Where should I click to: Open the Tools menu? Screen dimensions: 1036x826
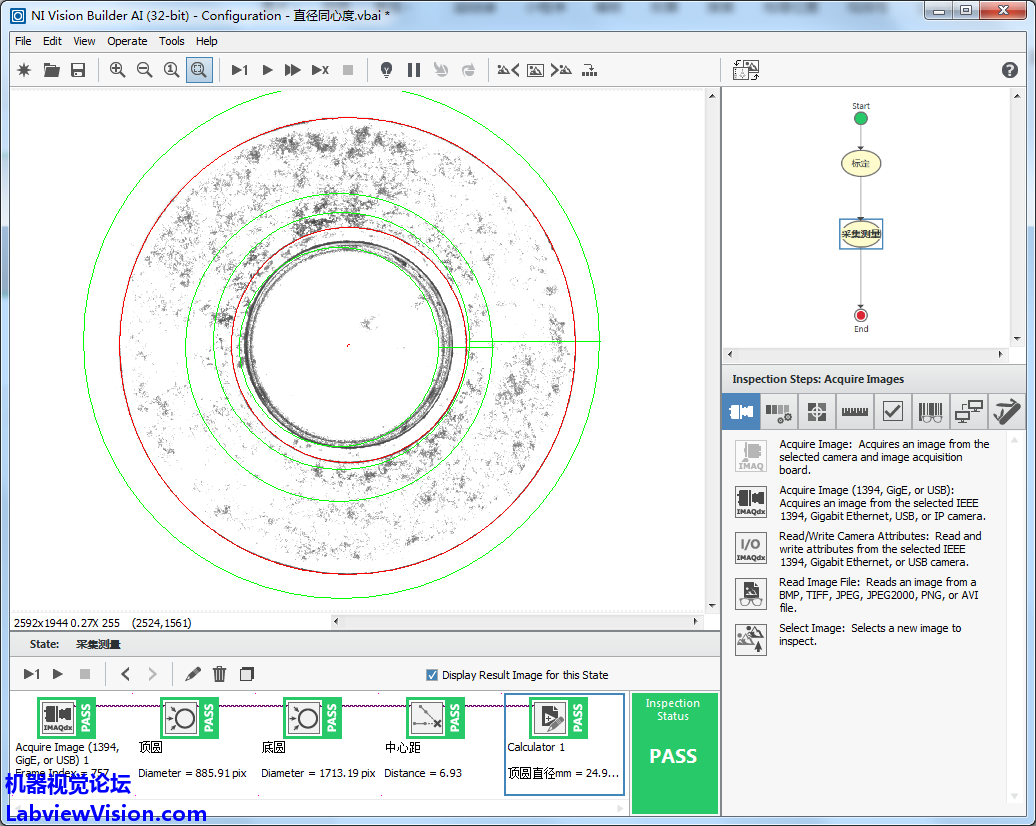[172, 41]
